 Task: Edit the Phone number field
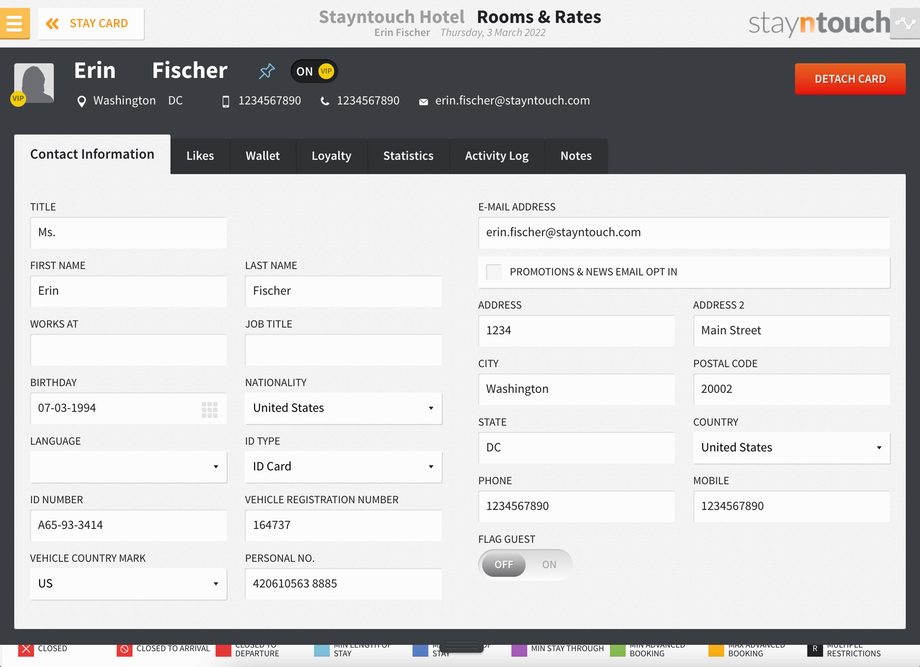[x=576, y=506]
